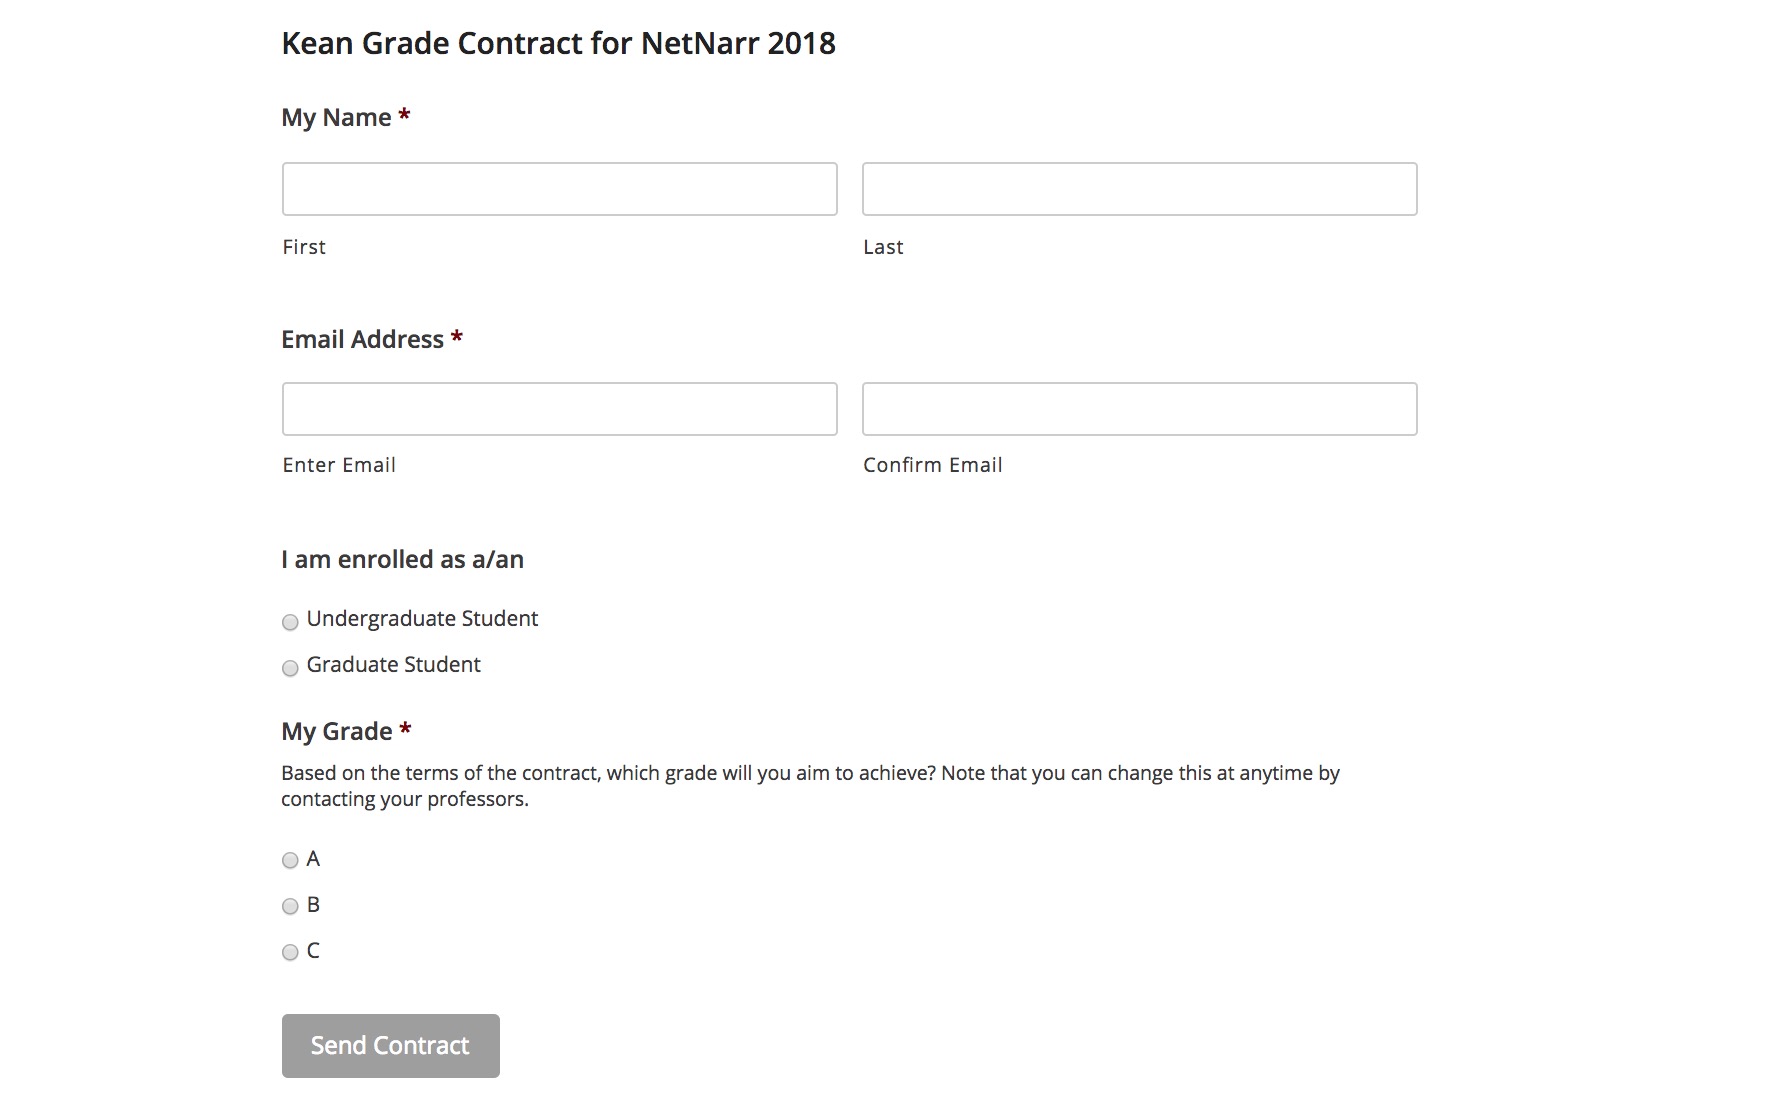The height and width of the screenshot is (1110, 1766).
Task: Choose grade B under My Grade
Action: pyautogui.click(x=290, y=905)
